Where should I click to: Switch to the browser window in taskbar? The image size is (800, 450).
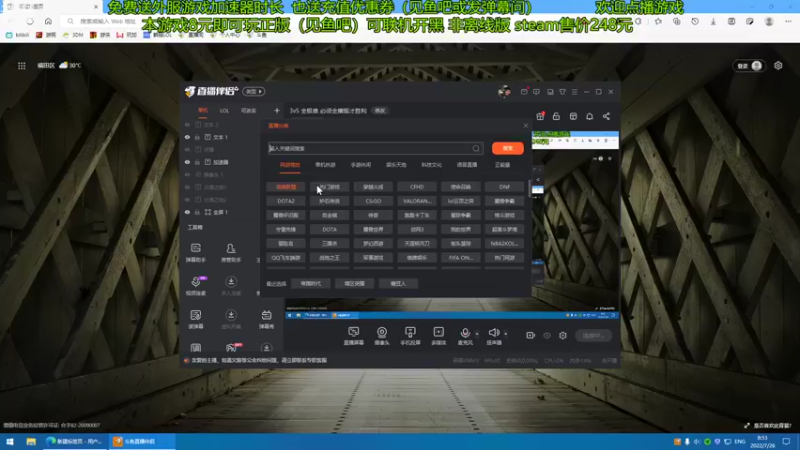point(75,441)
